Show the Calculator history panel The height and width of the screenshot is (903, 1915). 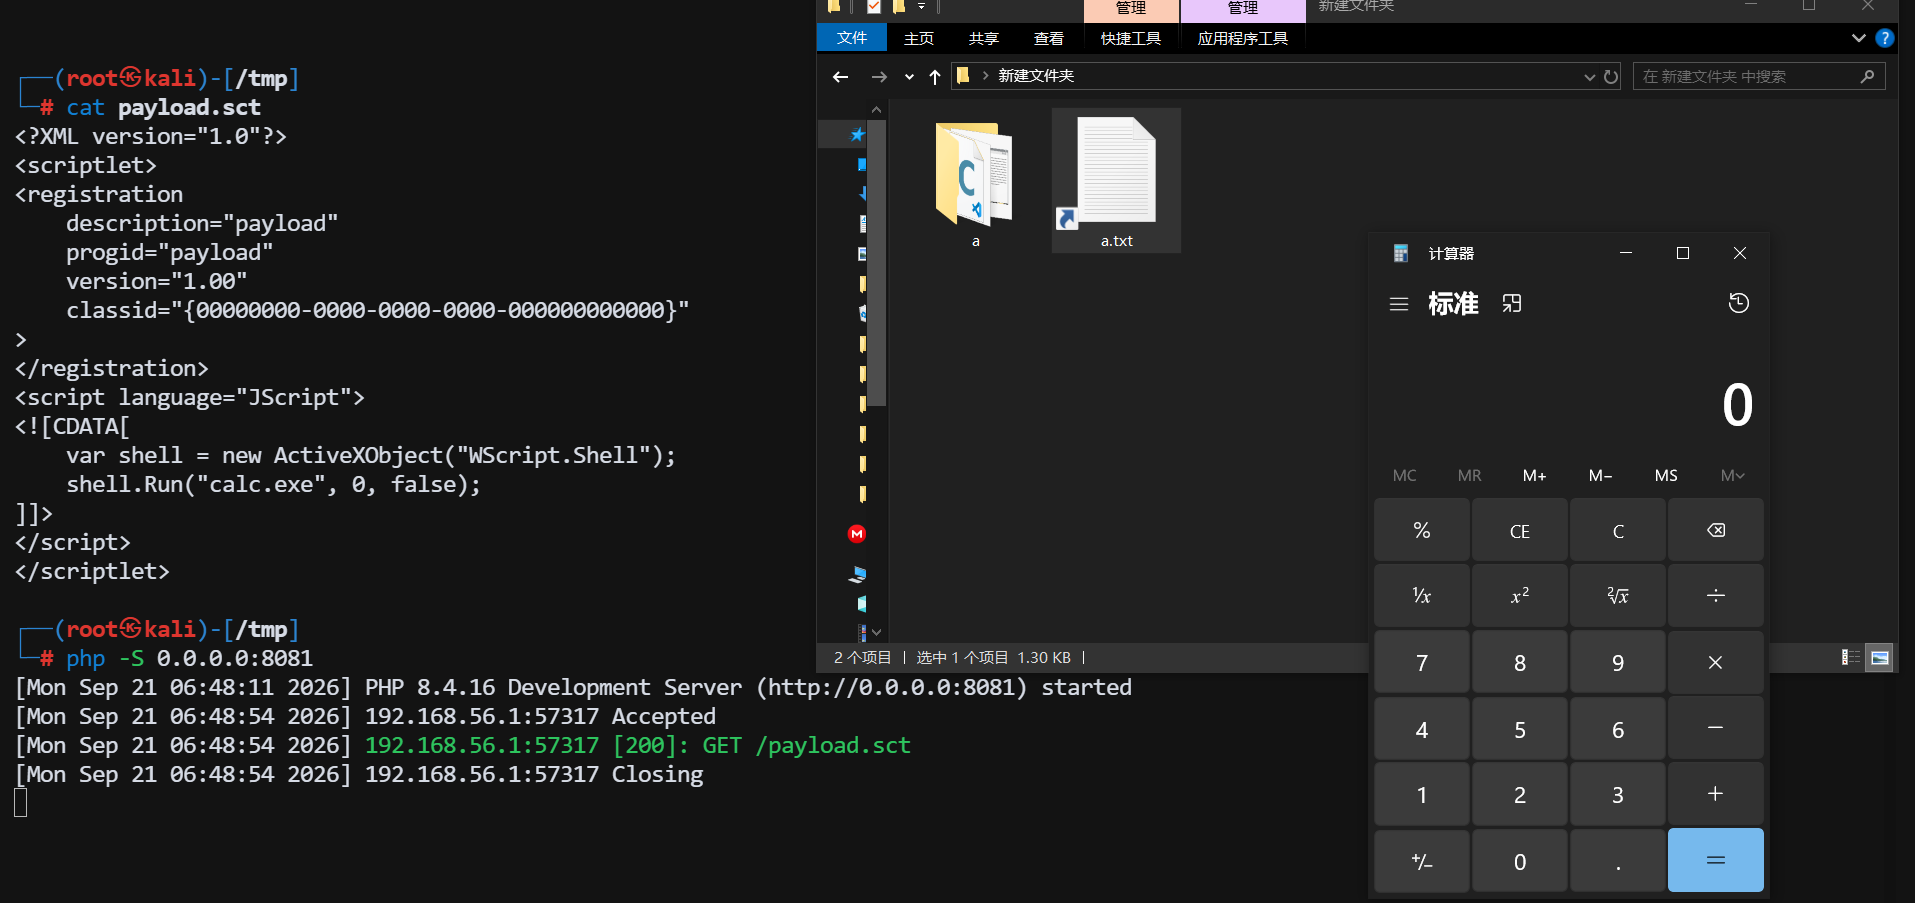tap(1739, 303)
